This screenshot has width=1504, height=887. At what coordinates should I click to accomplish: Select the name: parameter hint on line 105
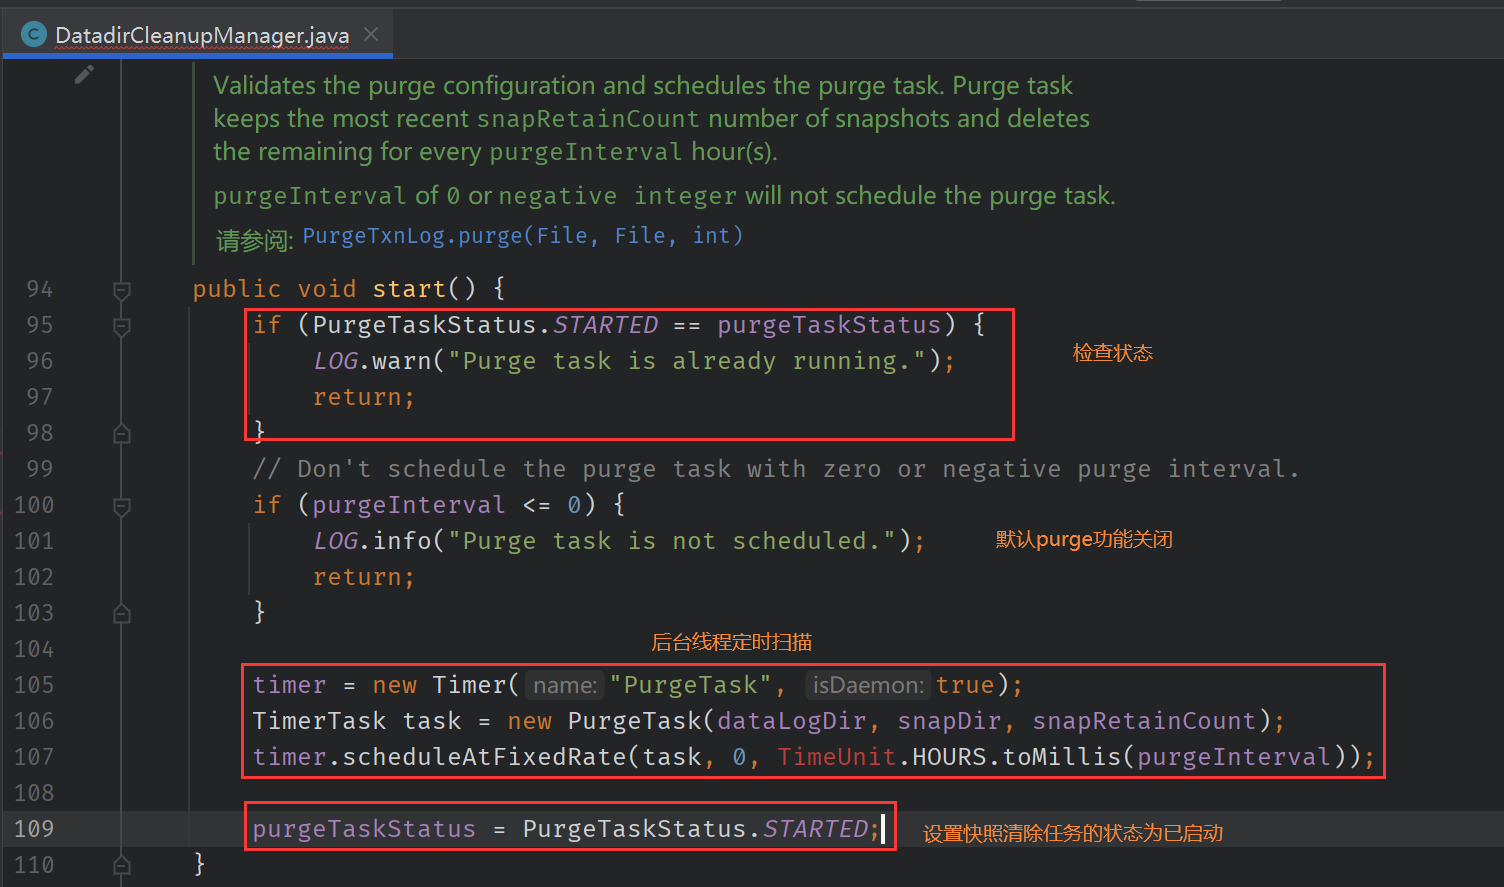[x=565, y=685]
